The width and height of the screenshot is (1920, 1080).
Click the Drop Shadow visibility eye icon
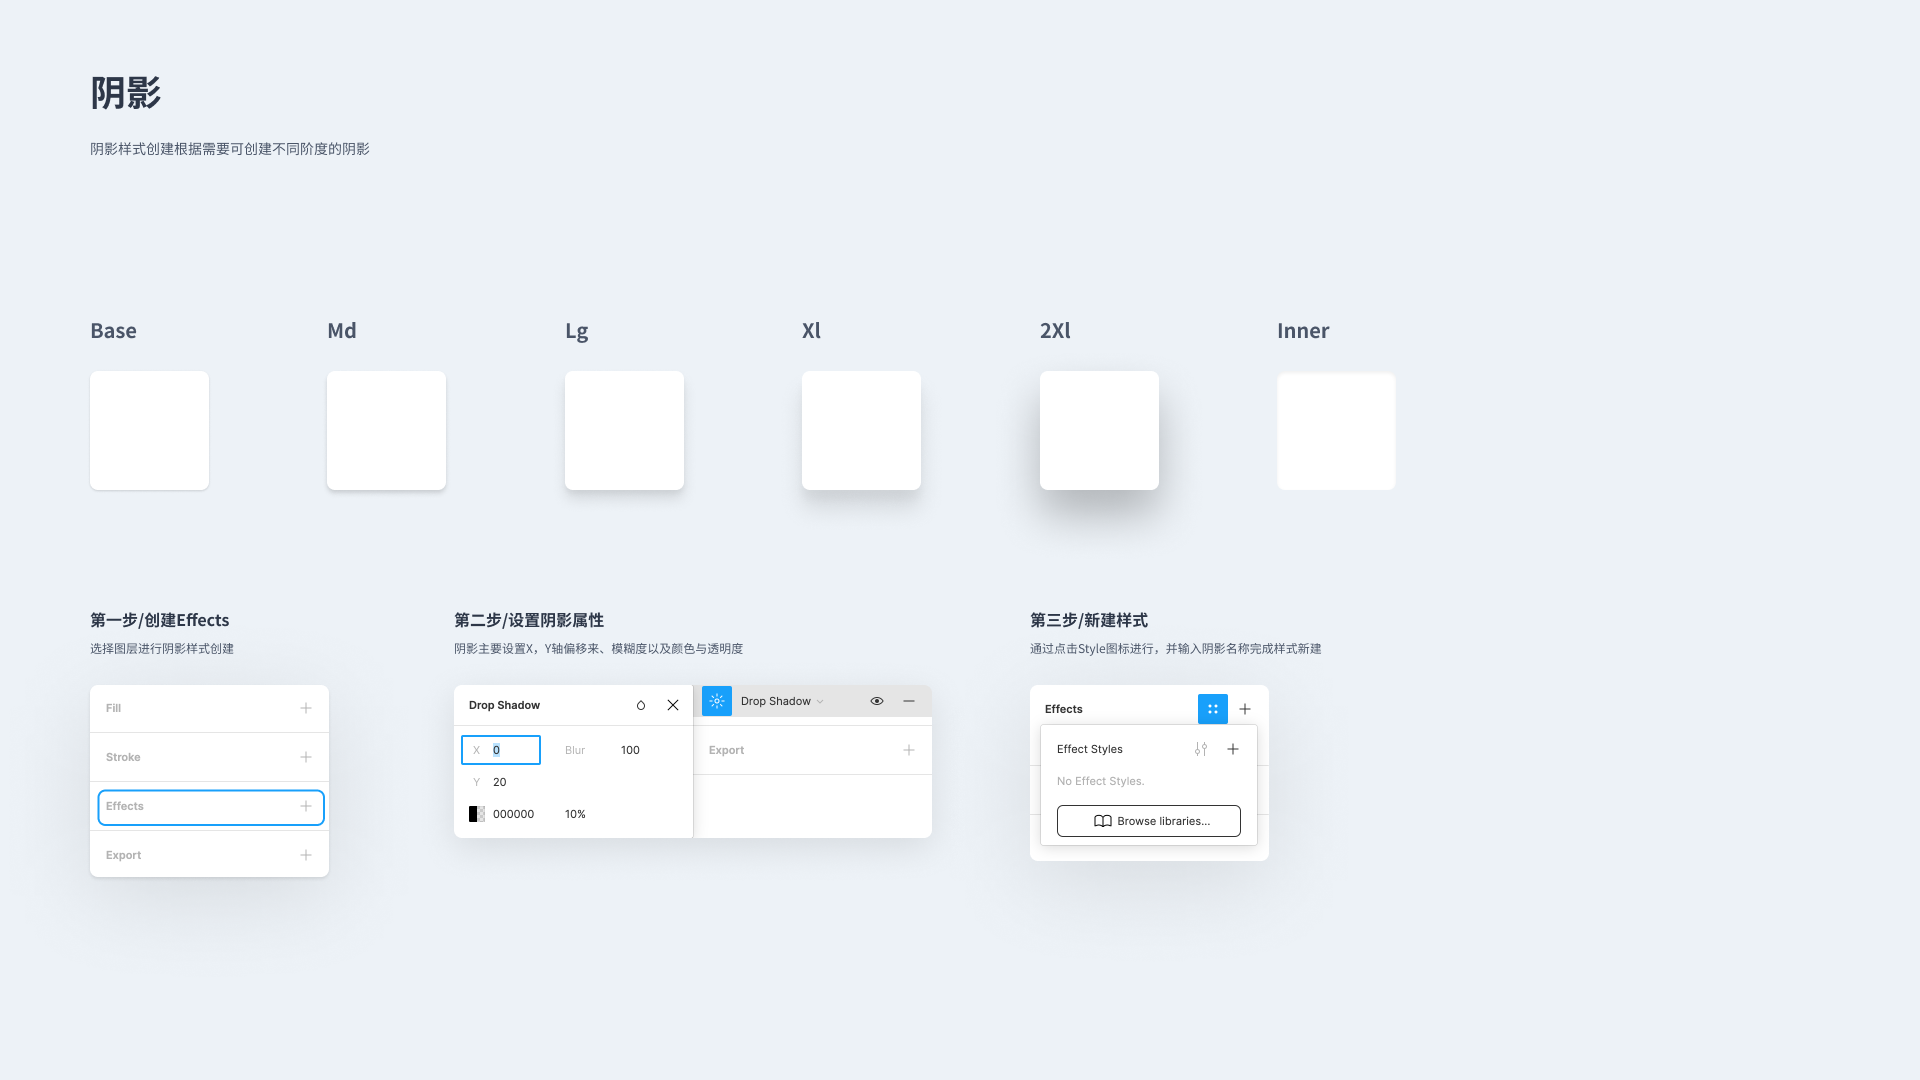coord(877,700)
